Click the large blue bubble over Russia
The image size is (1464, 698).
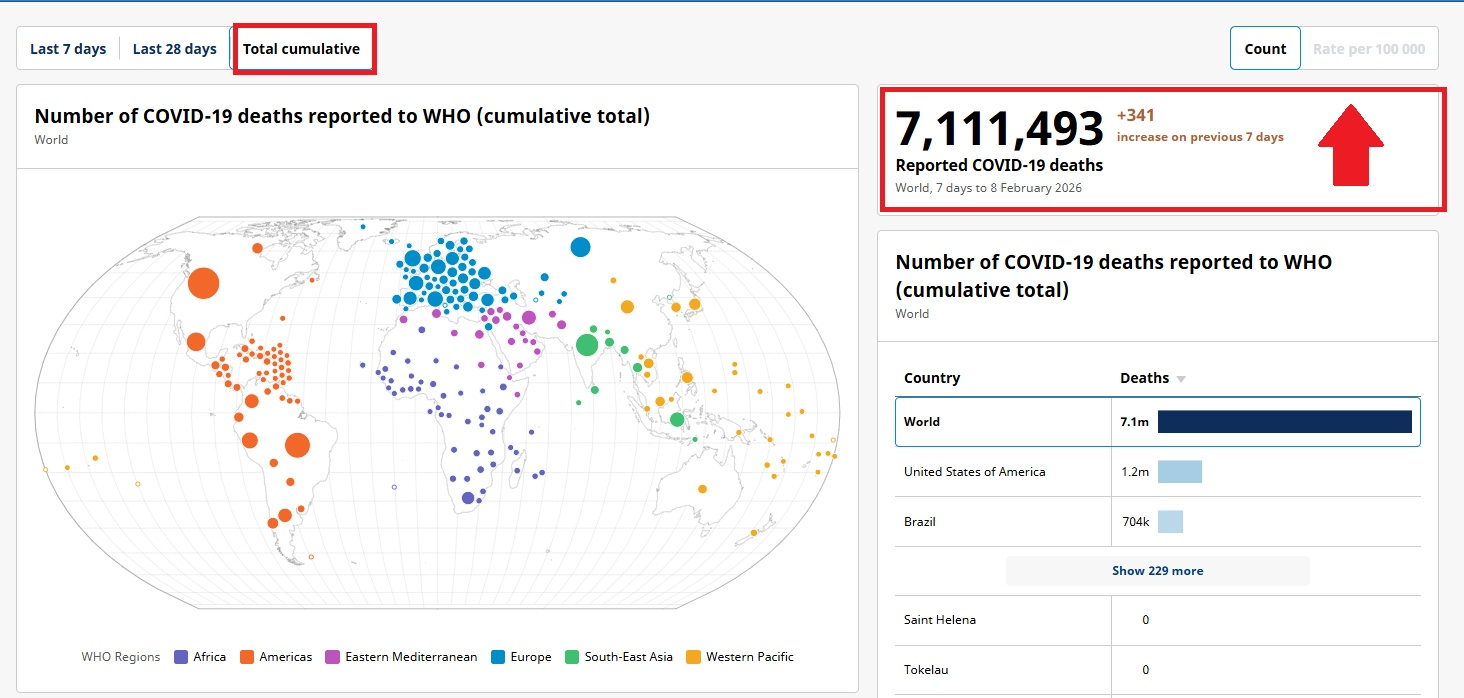580,247
